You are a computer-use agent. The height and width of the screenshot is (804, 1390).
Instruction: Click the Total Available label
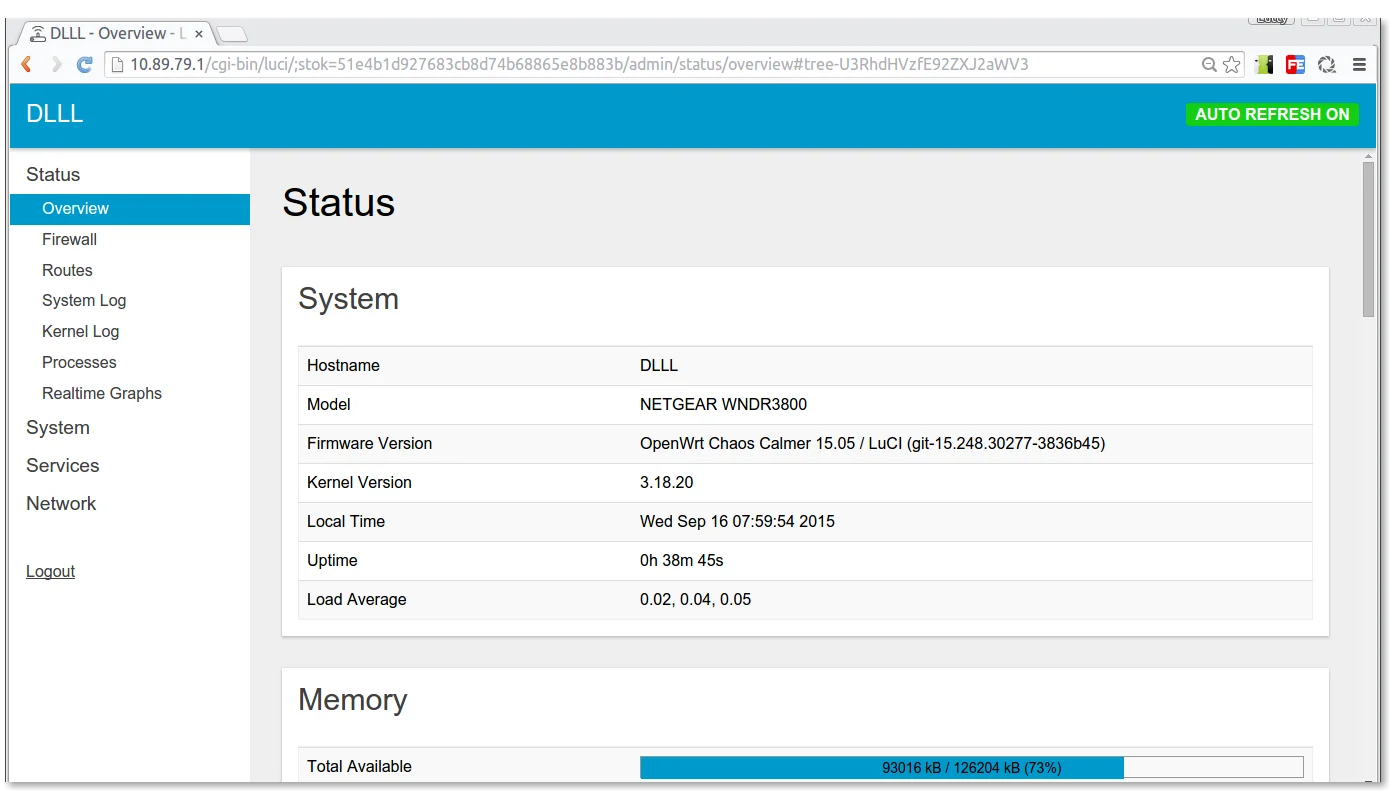pos(359,767)
